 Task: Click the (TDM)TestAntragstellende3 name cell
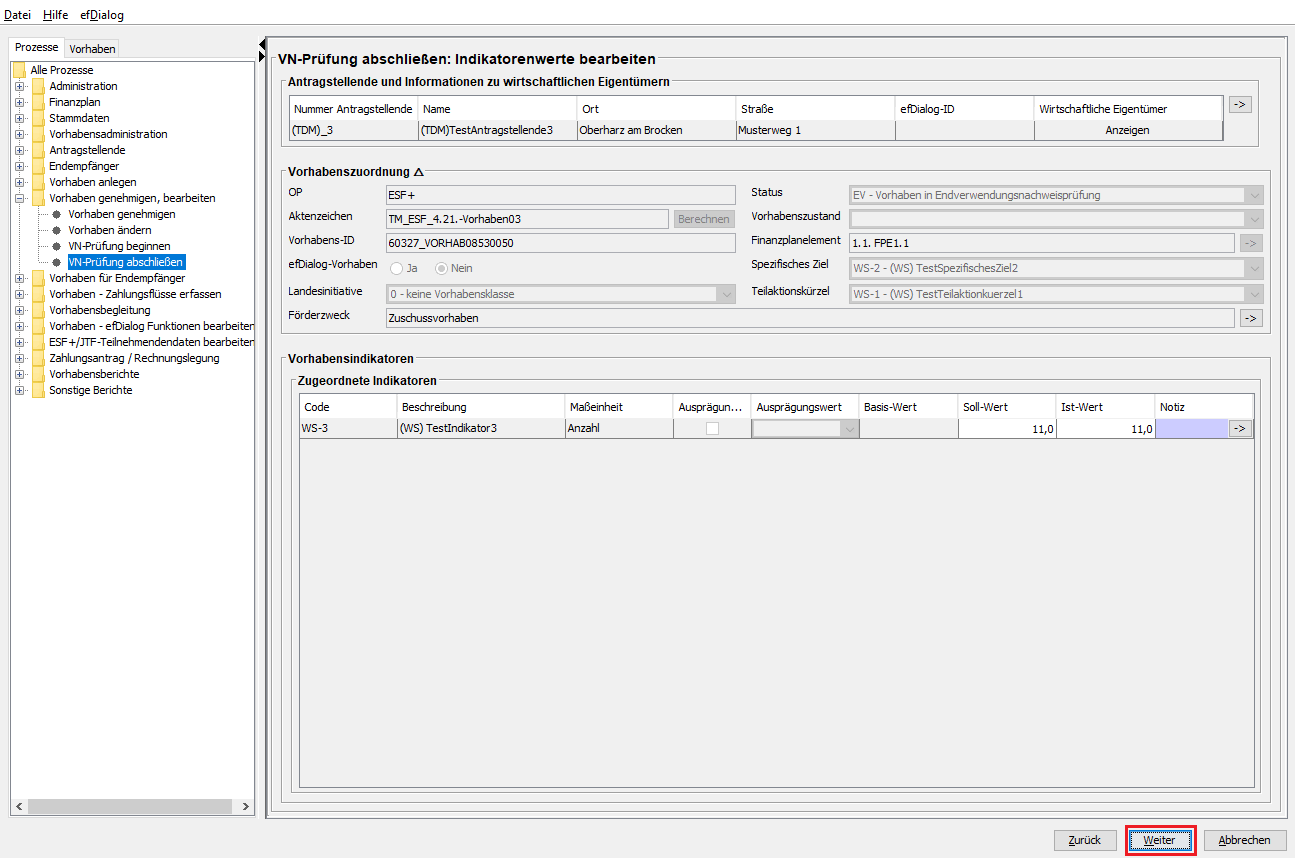click(498, 130)
